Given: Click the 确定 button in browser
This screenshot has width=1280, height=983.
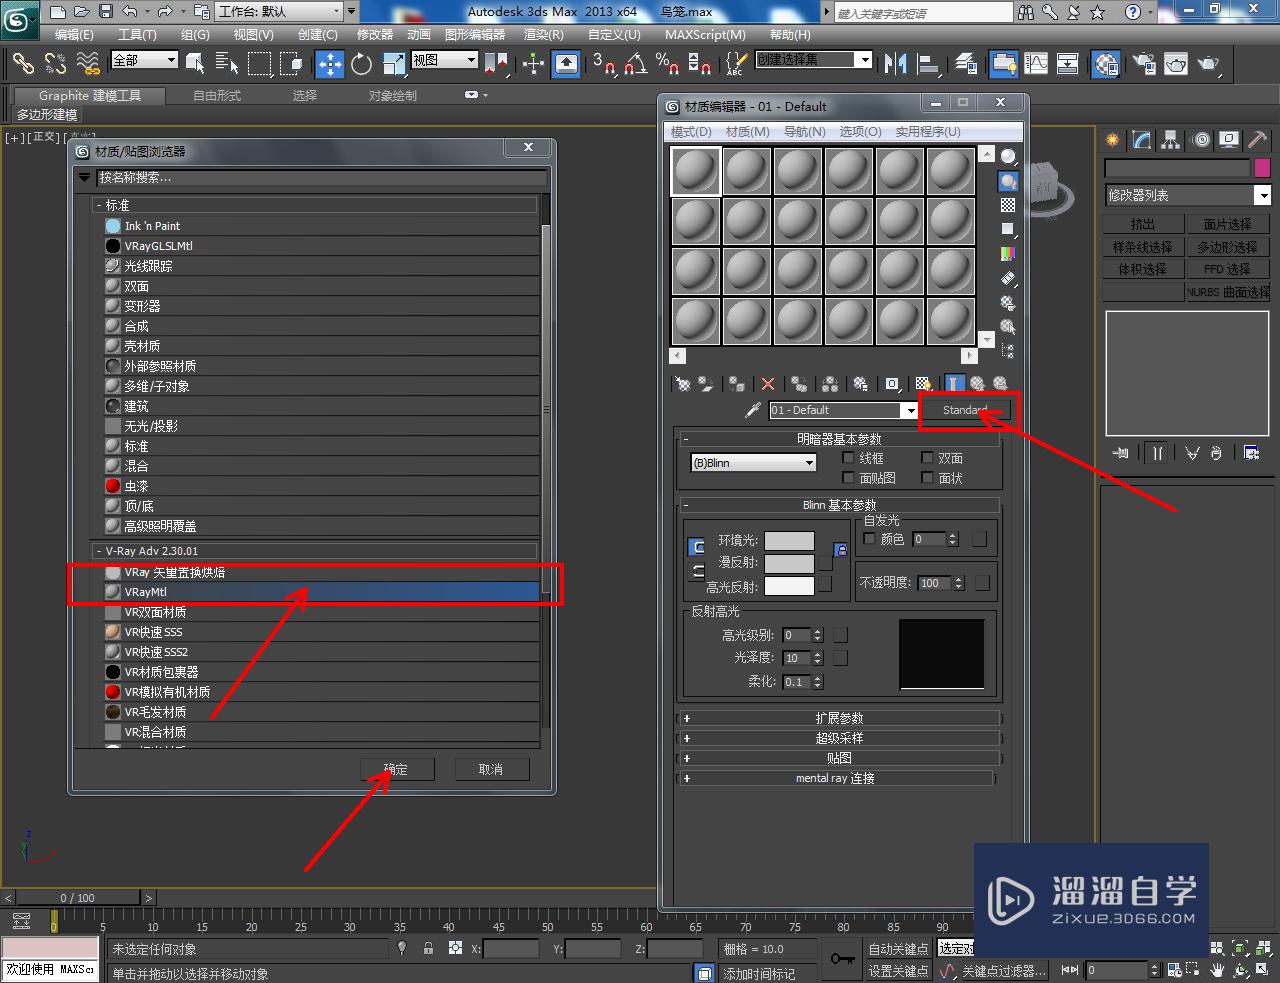Looking at the screenshot, I should (x=396, y=769).
